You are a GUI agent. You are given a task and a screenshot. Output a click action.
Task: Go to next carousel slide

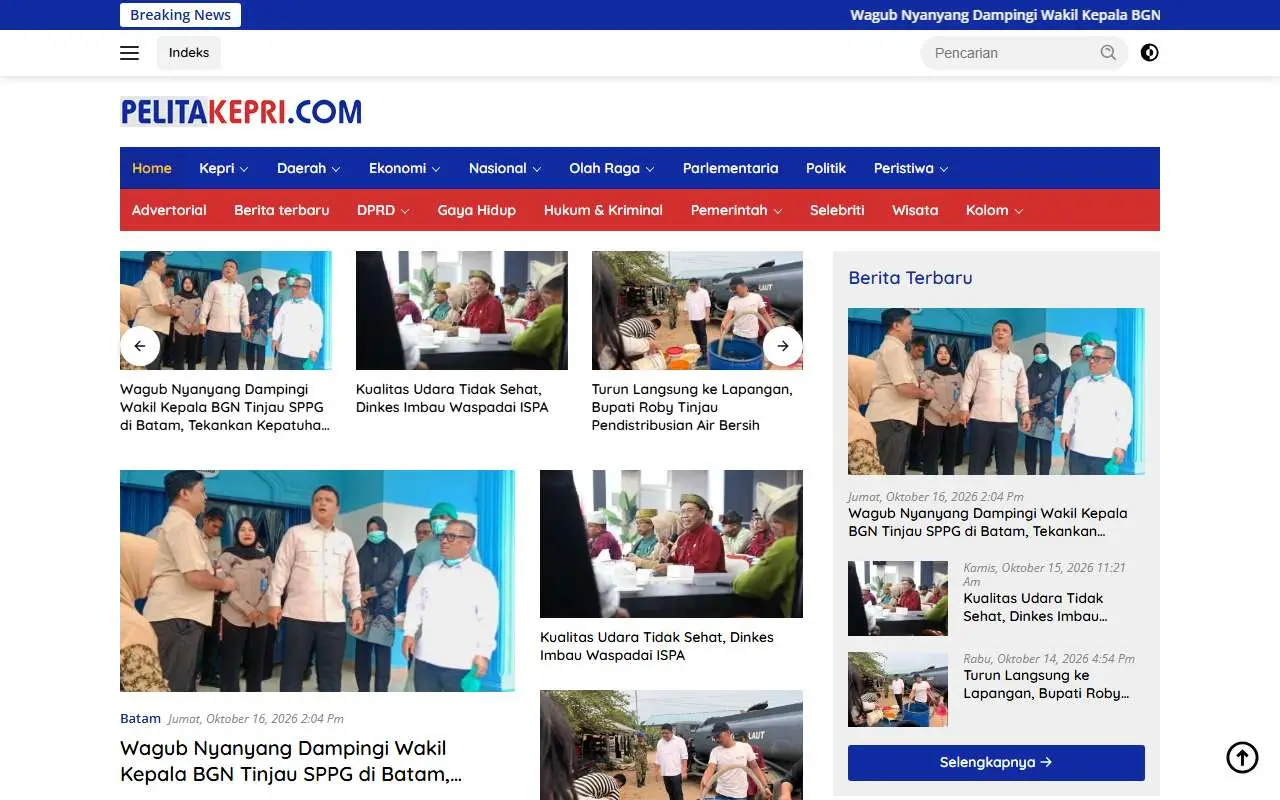coord(783,346)
